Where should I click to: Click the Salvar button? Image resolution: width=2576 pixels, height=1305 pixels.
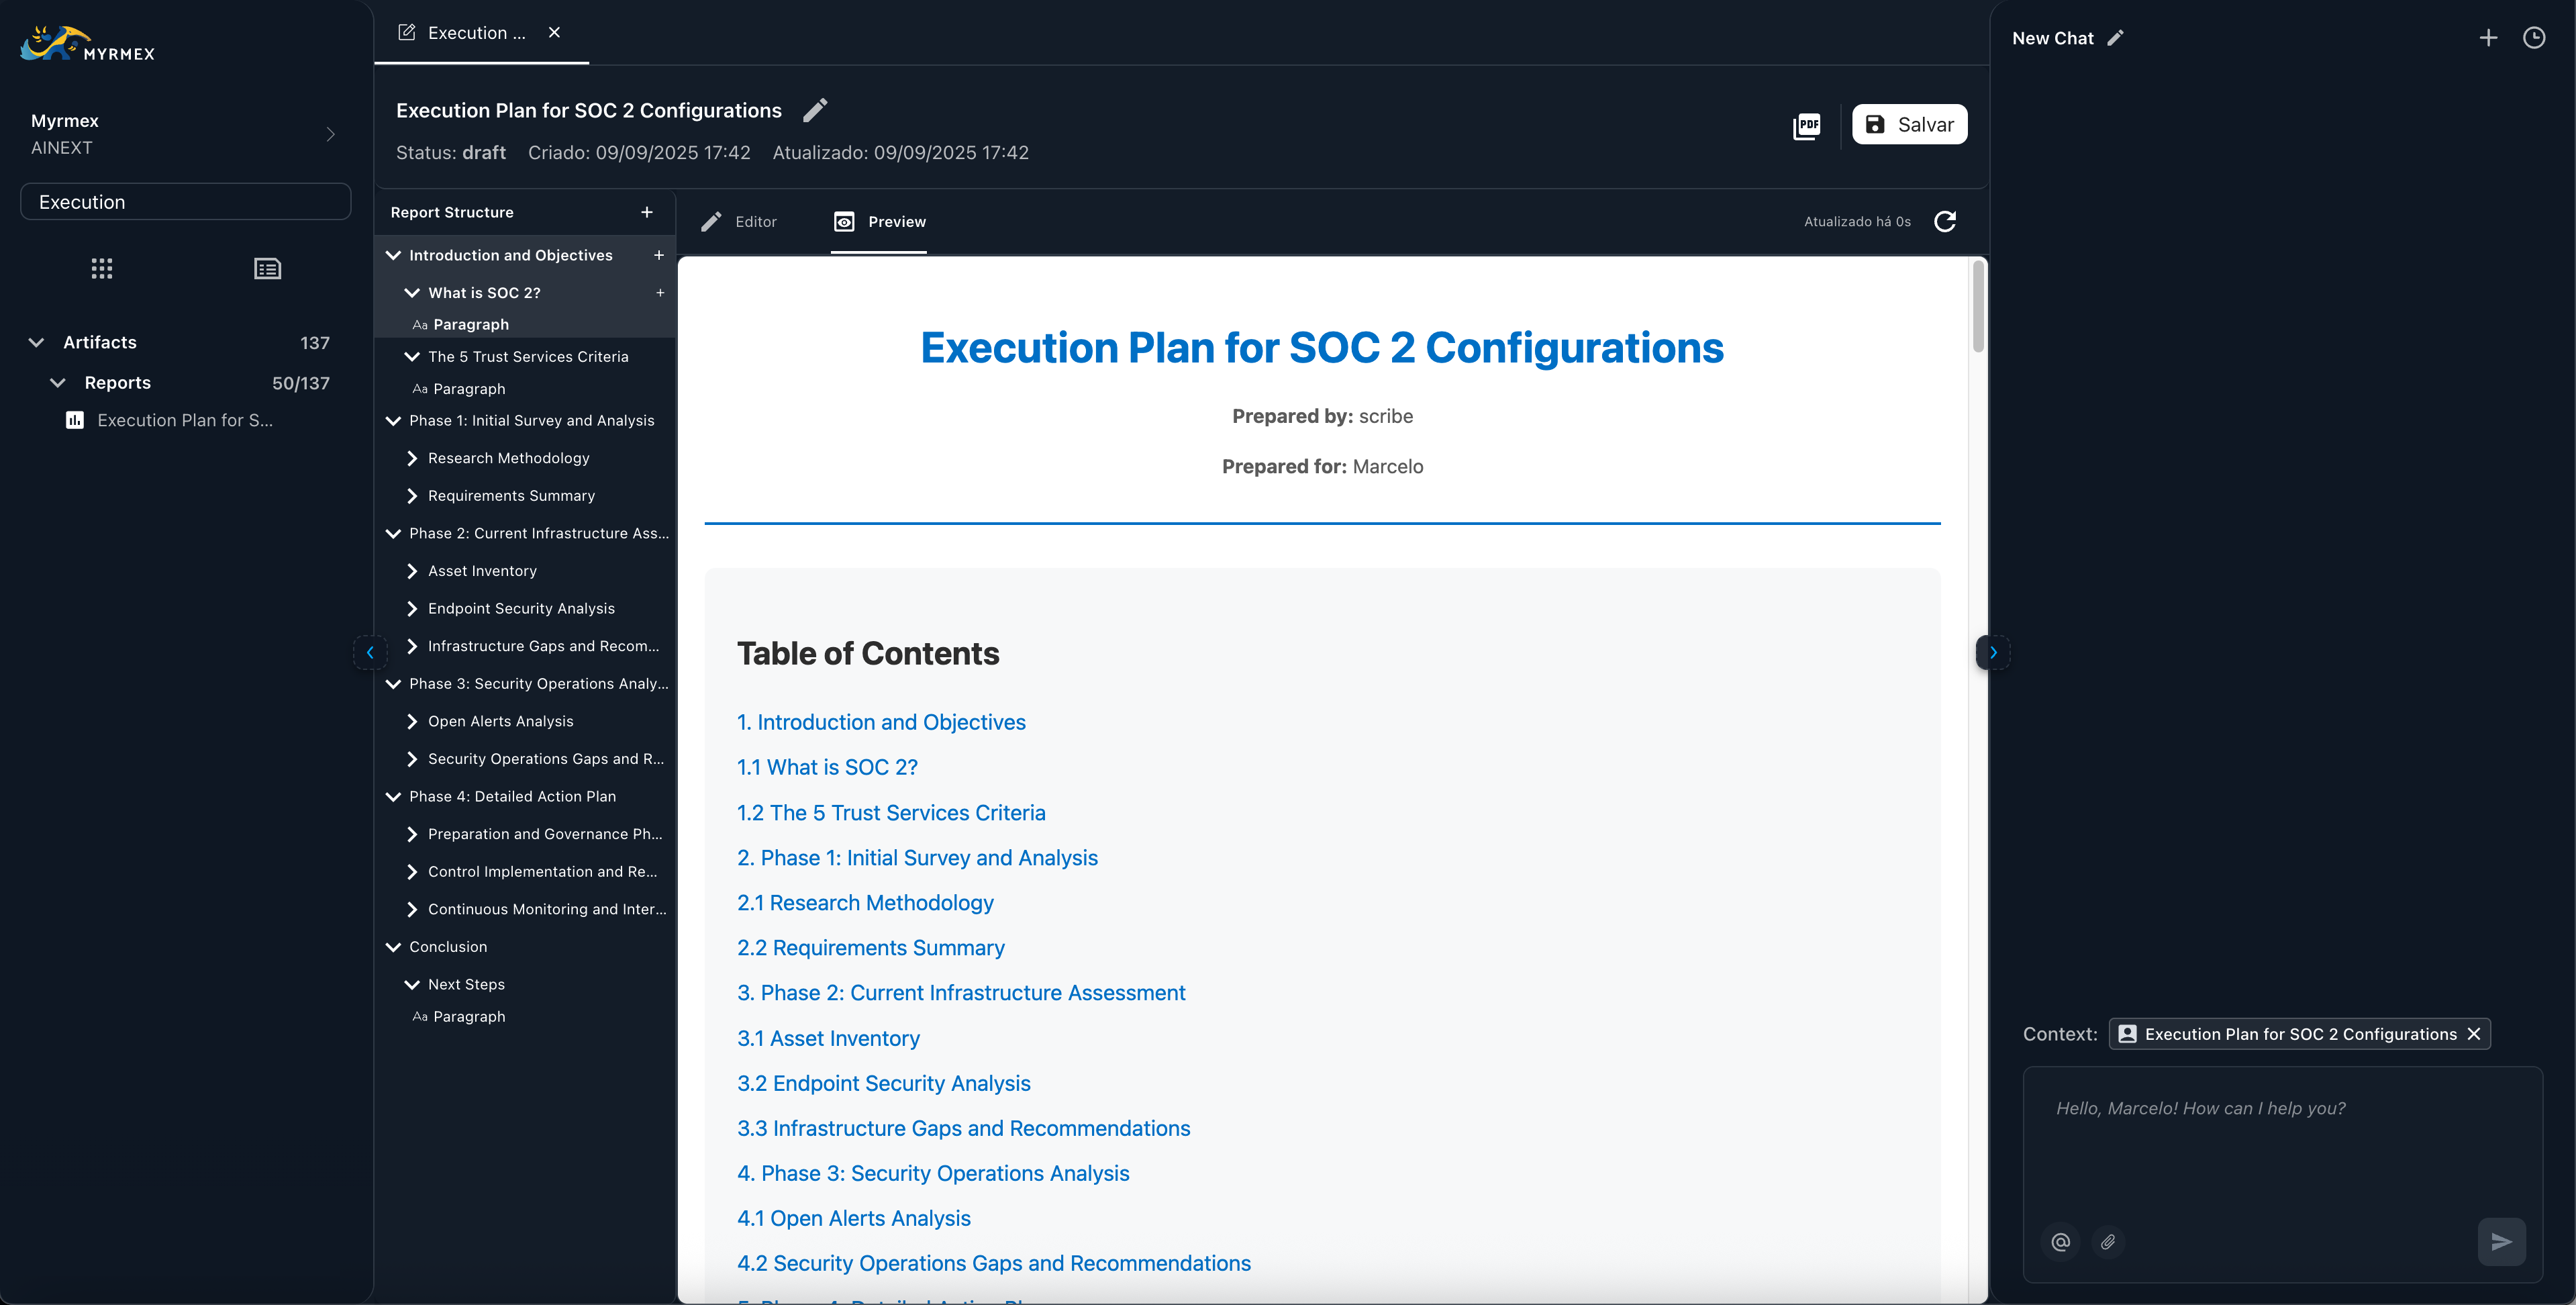coord(1909,124)
